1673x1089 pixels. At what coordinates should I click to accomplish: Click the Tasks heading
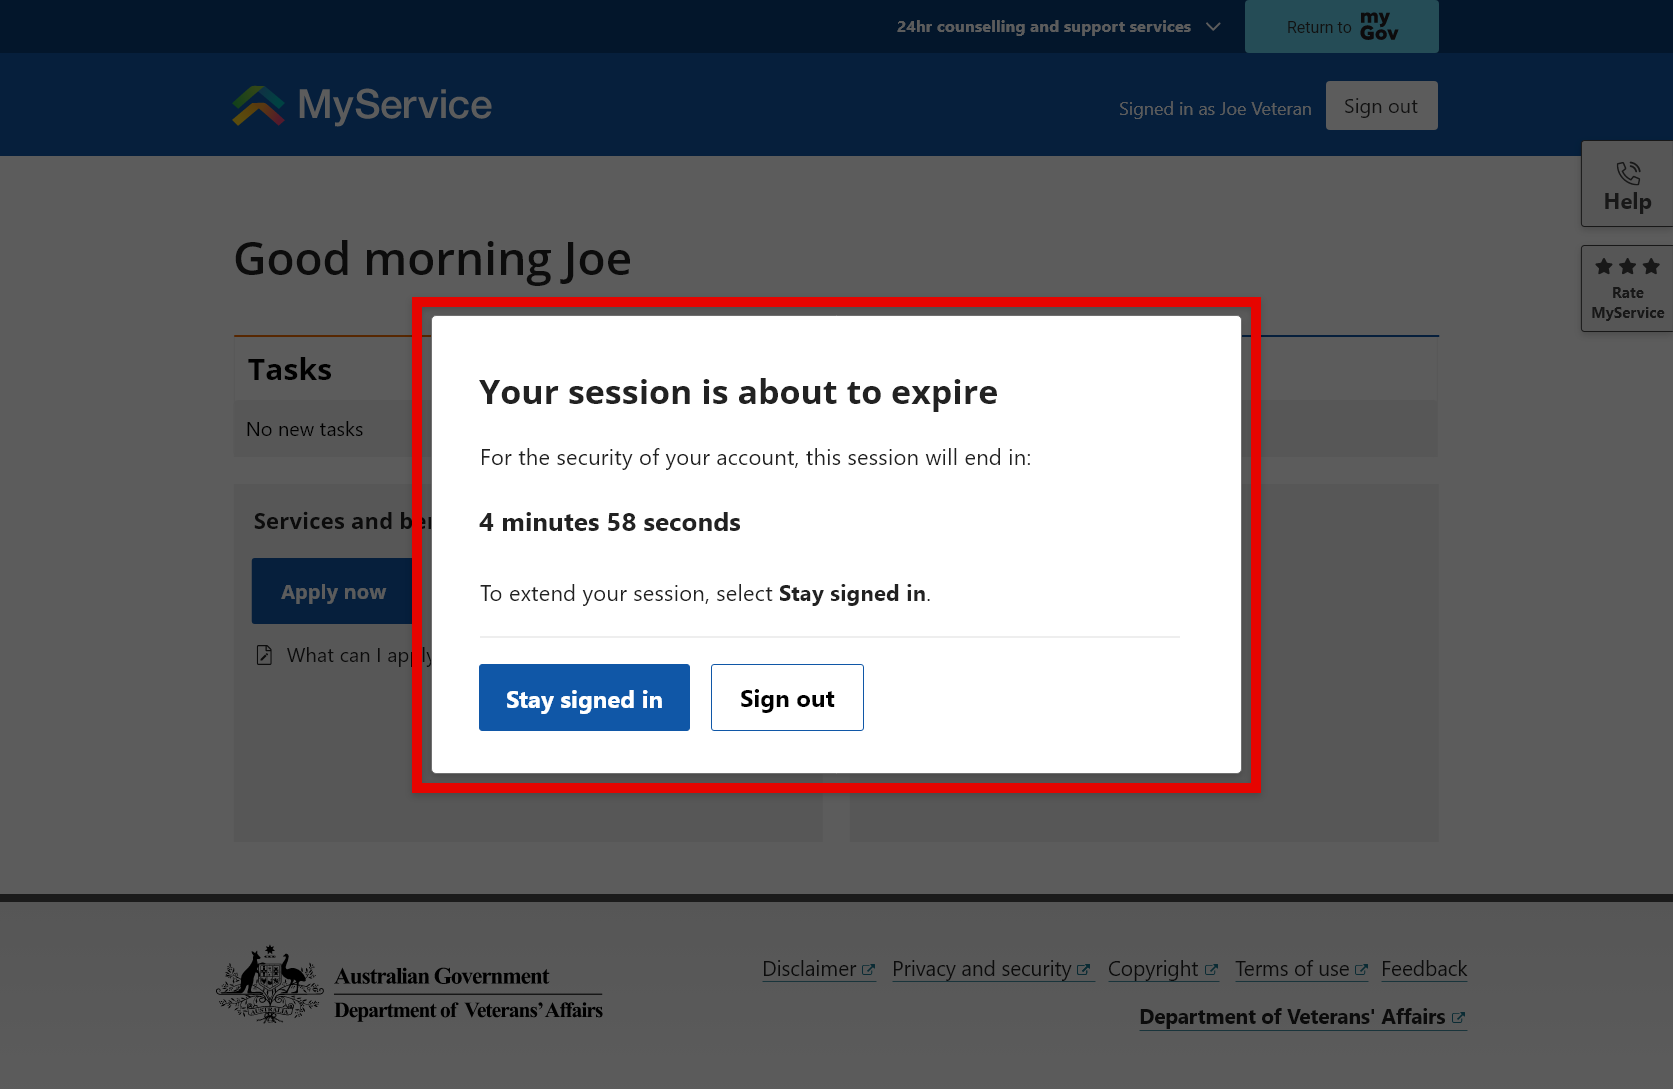tap(290, 369)
